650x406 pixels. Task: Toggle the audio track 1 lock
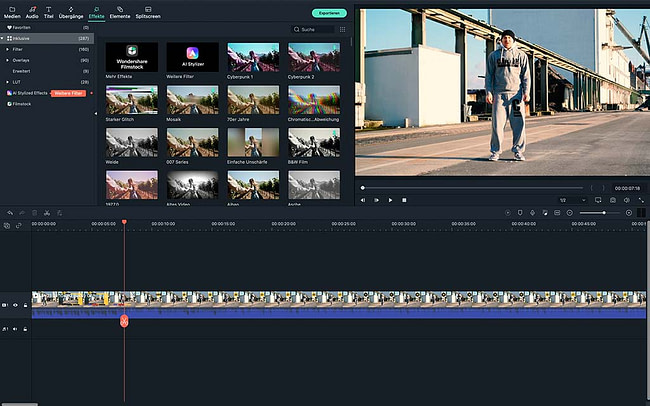tap(25, 329)
